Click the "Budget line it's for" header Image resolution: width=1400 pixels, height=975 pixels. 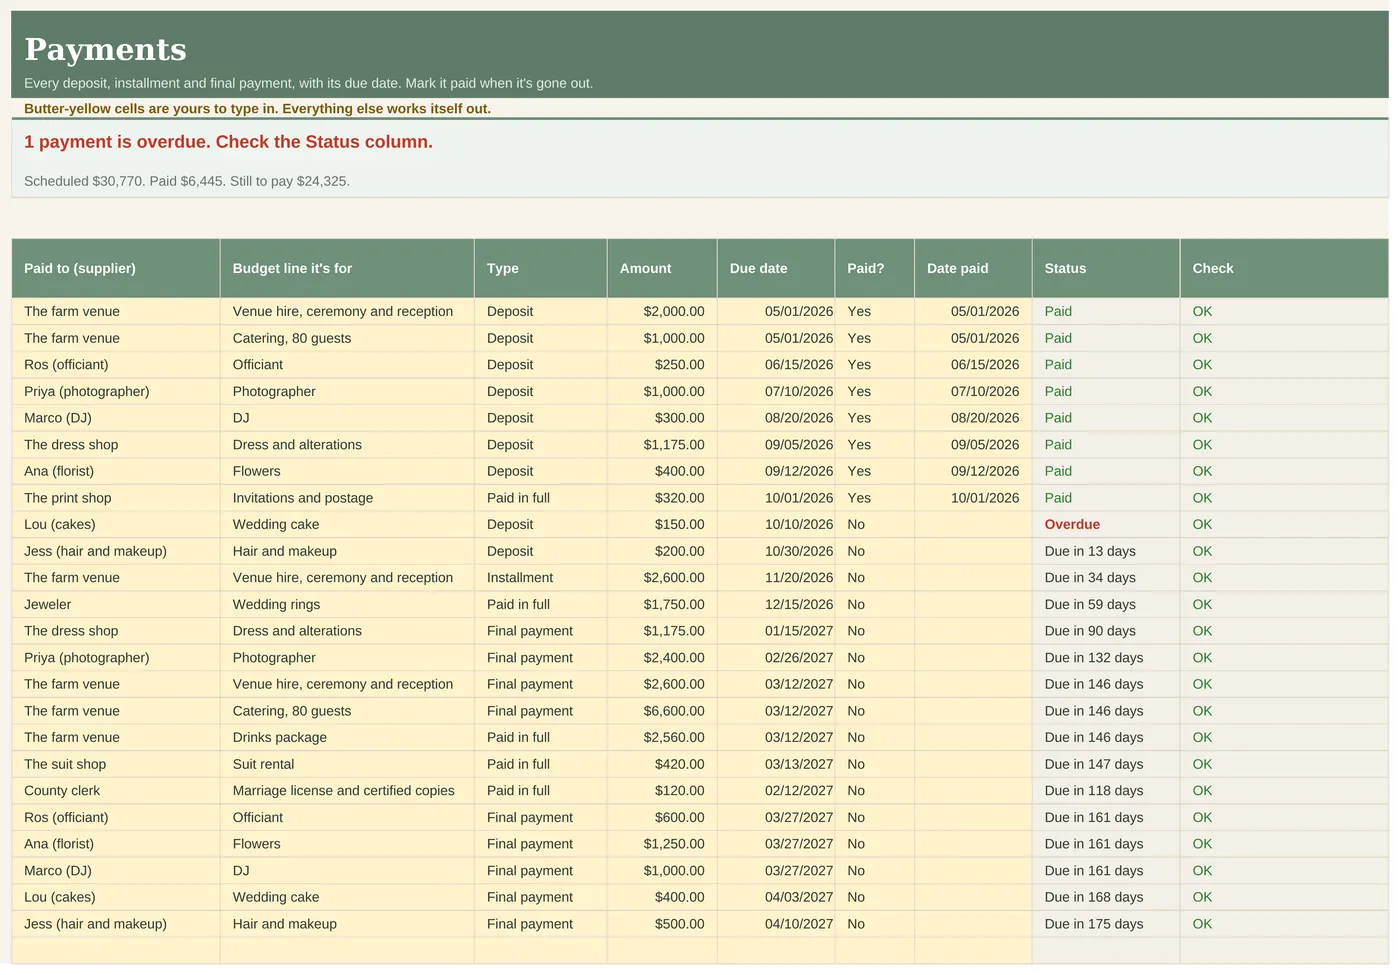pos(347,268)
